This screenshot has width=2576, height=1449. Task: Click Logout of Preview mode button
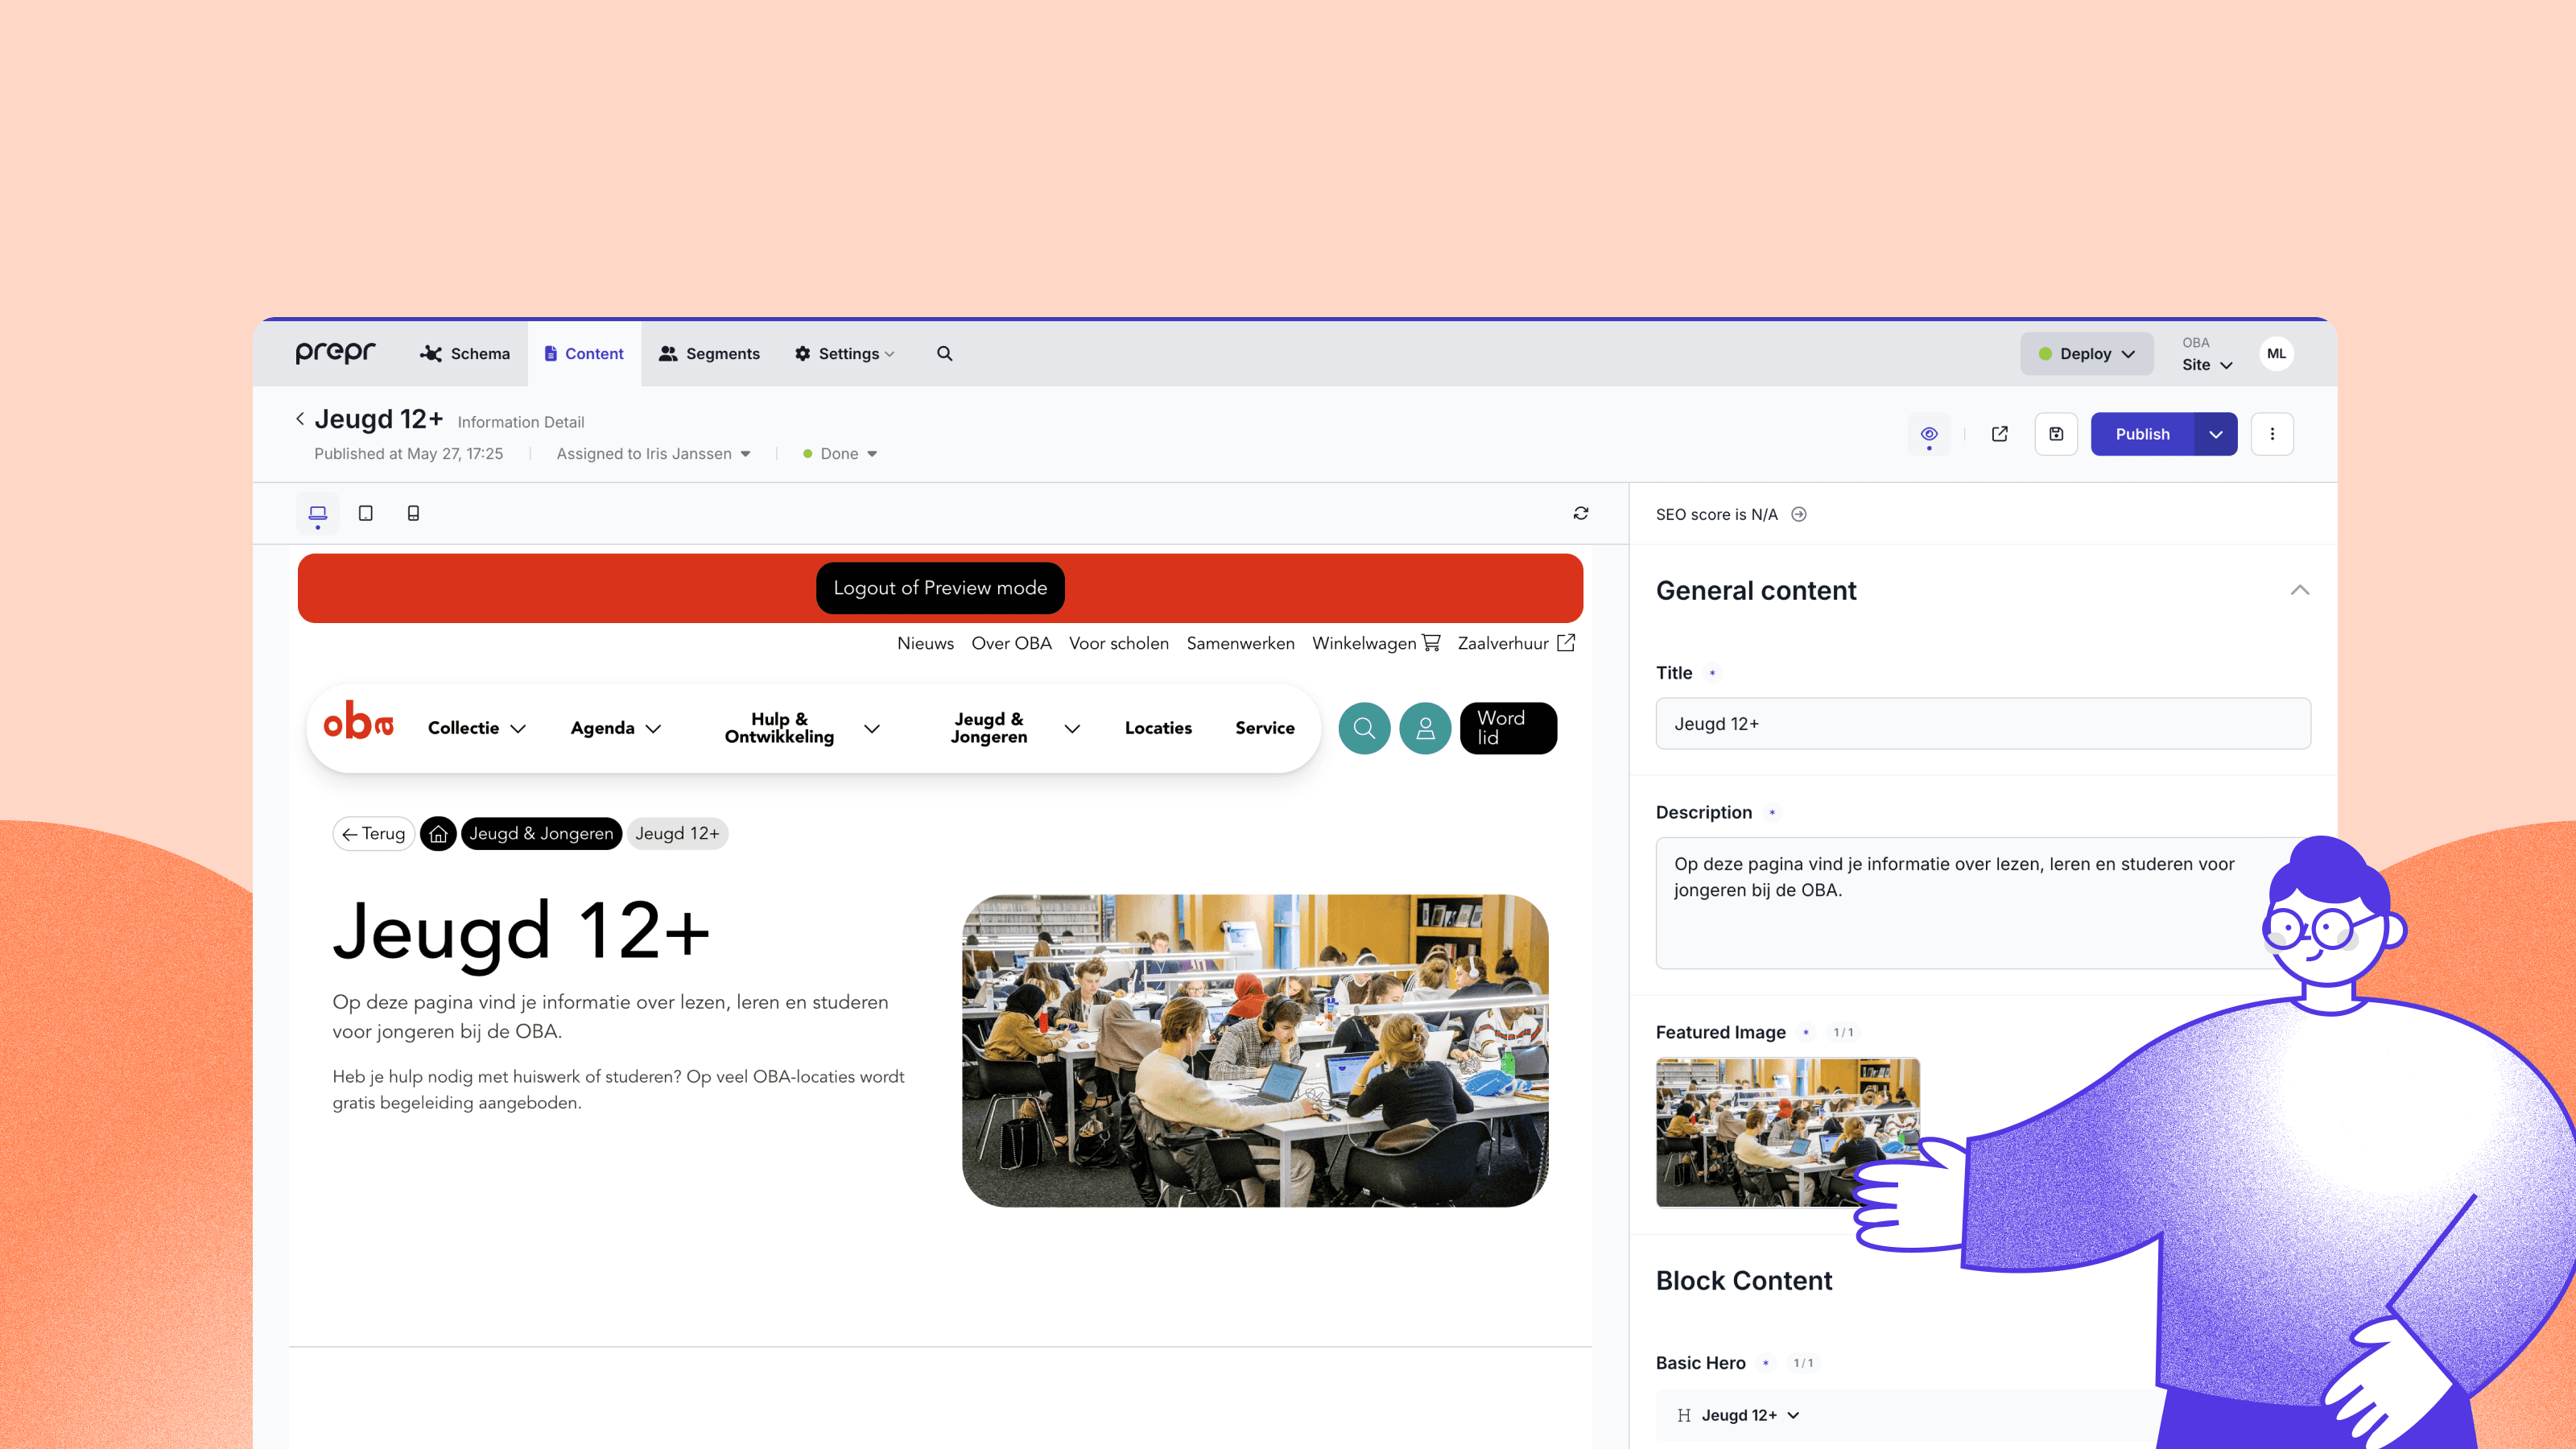coord(940,588)
